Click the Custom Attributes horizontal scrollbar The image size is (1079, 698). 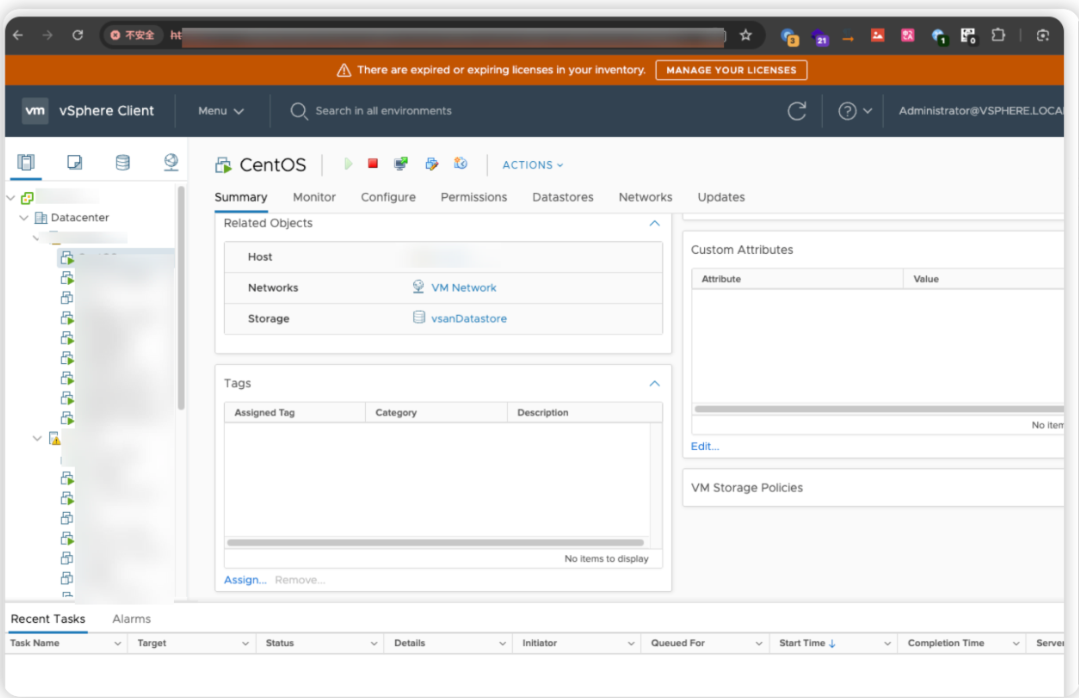point(879,409)
